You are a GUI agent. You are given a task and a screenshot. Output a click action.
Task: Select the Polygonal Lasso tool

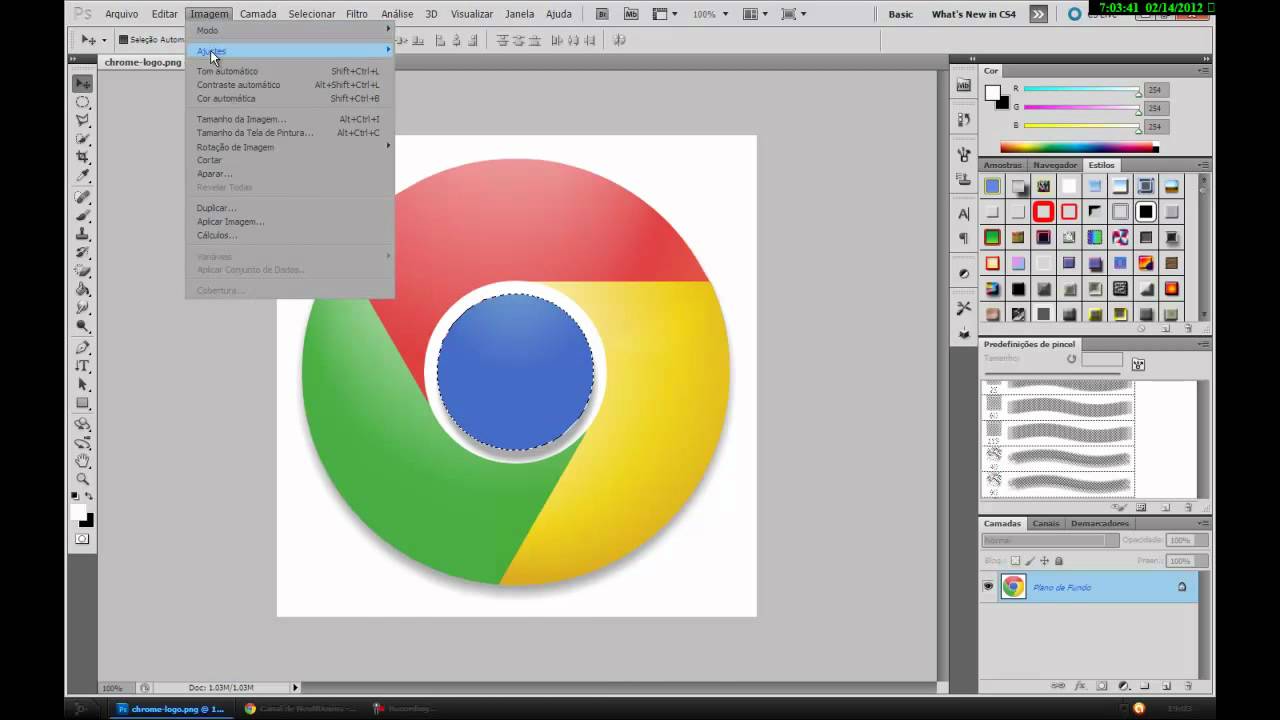[x=83, y=120]
